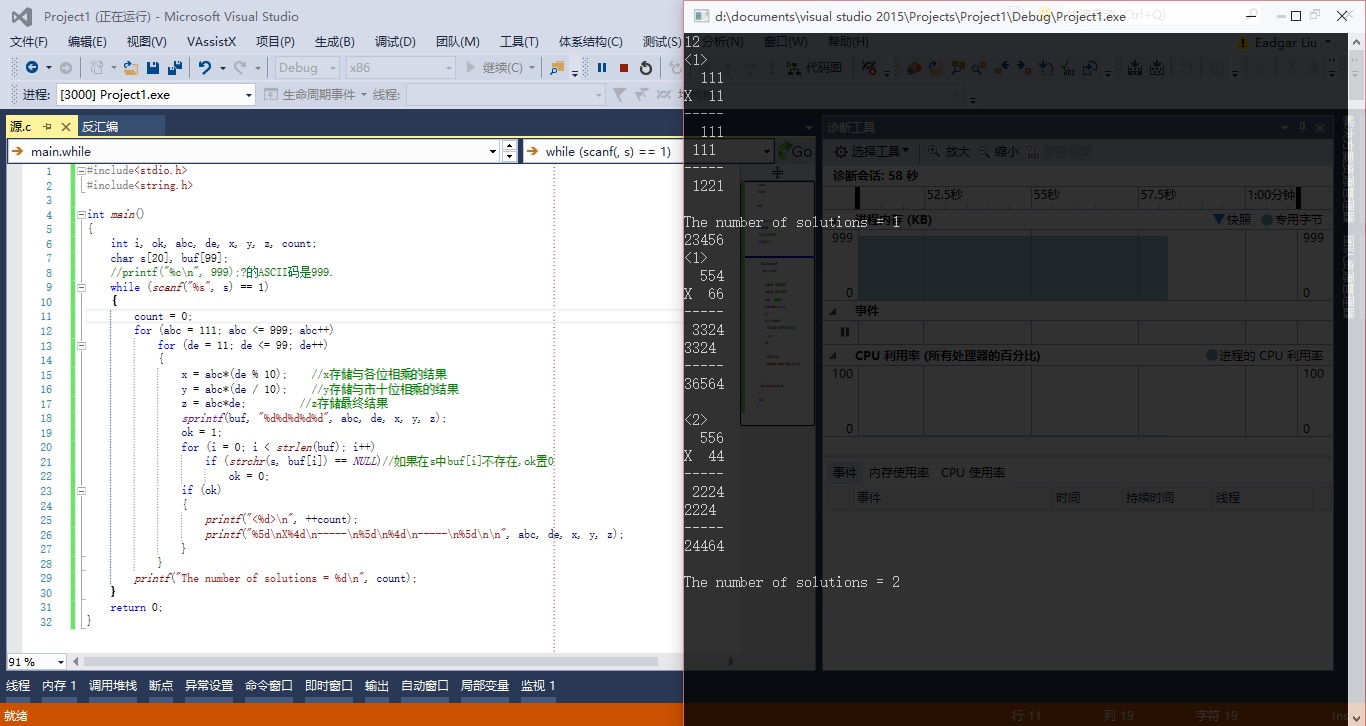Click console text 'The number of solutions = 2'
This screenshot has width=1366, height=726.
pos(792,582)
